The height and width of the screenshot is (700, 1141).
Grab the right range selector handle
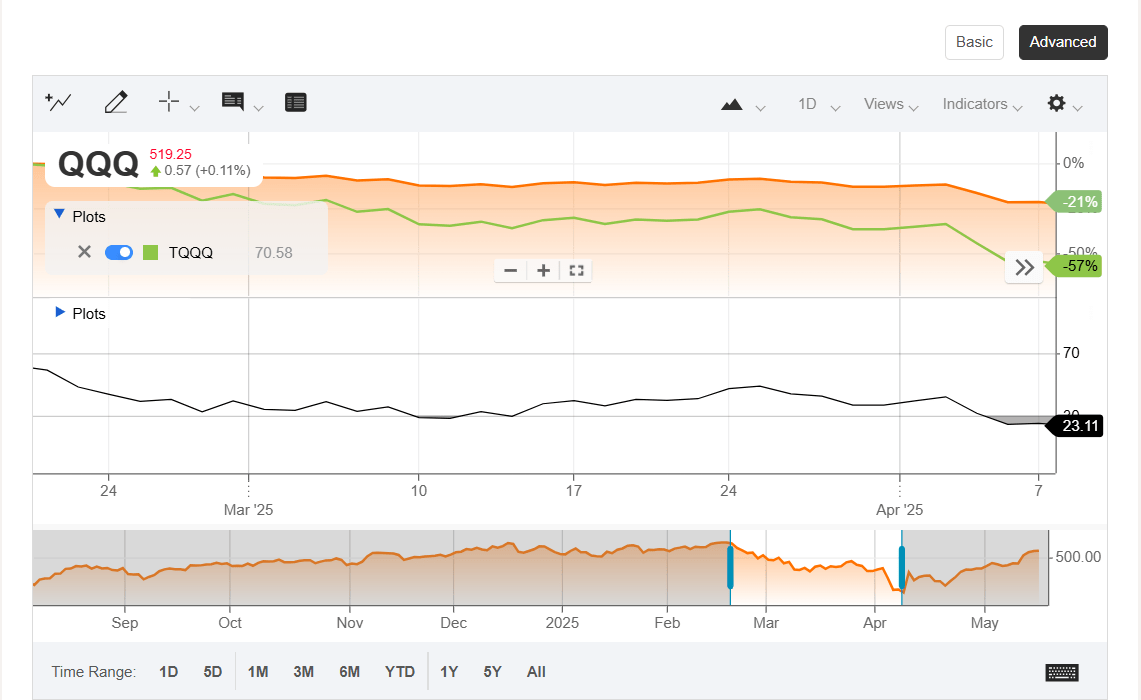click(902, 568)
